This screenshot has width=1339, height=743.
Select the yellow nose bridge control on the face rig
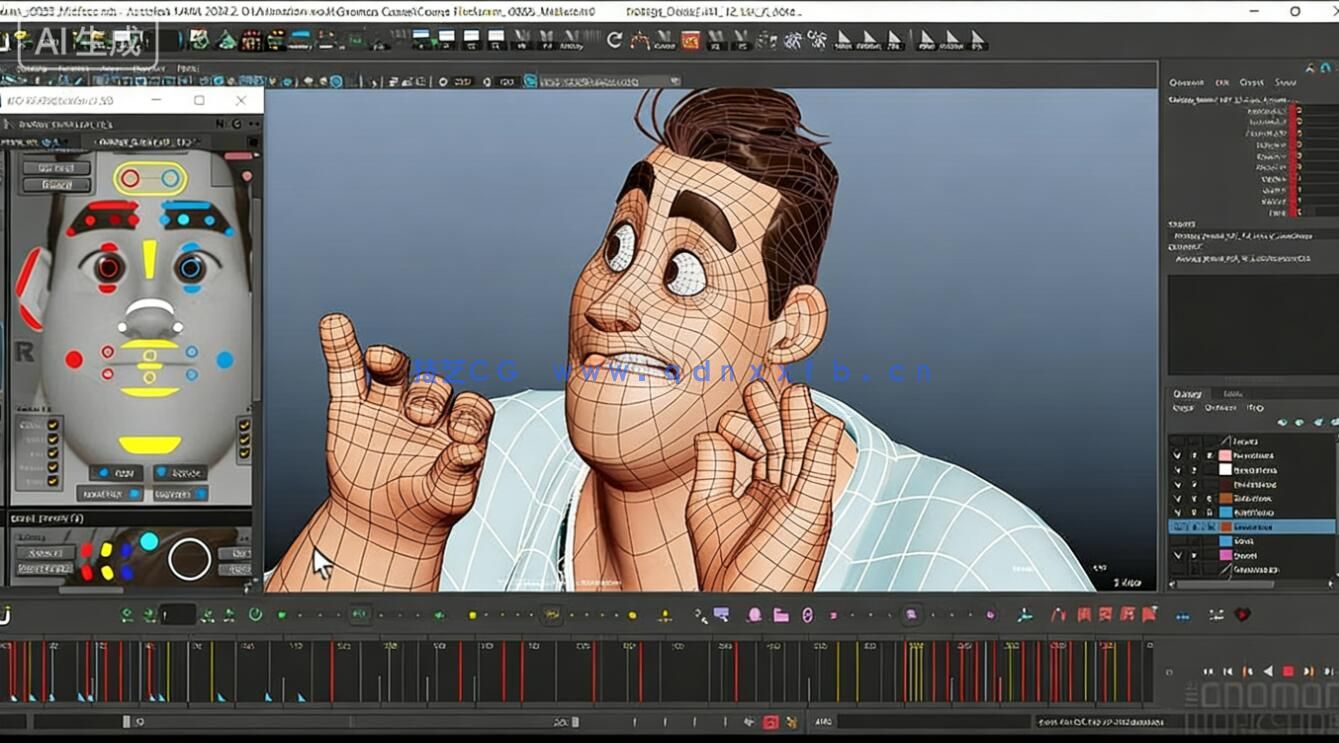point(149,259)
